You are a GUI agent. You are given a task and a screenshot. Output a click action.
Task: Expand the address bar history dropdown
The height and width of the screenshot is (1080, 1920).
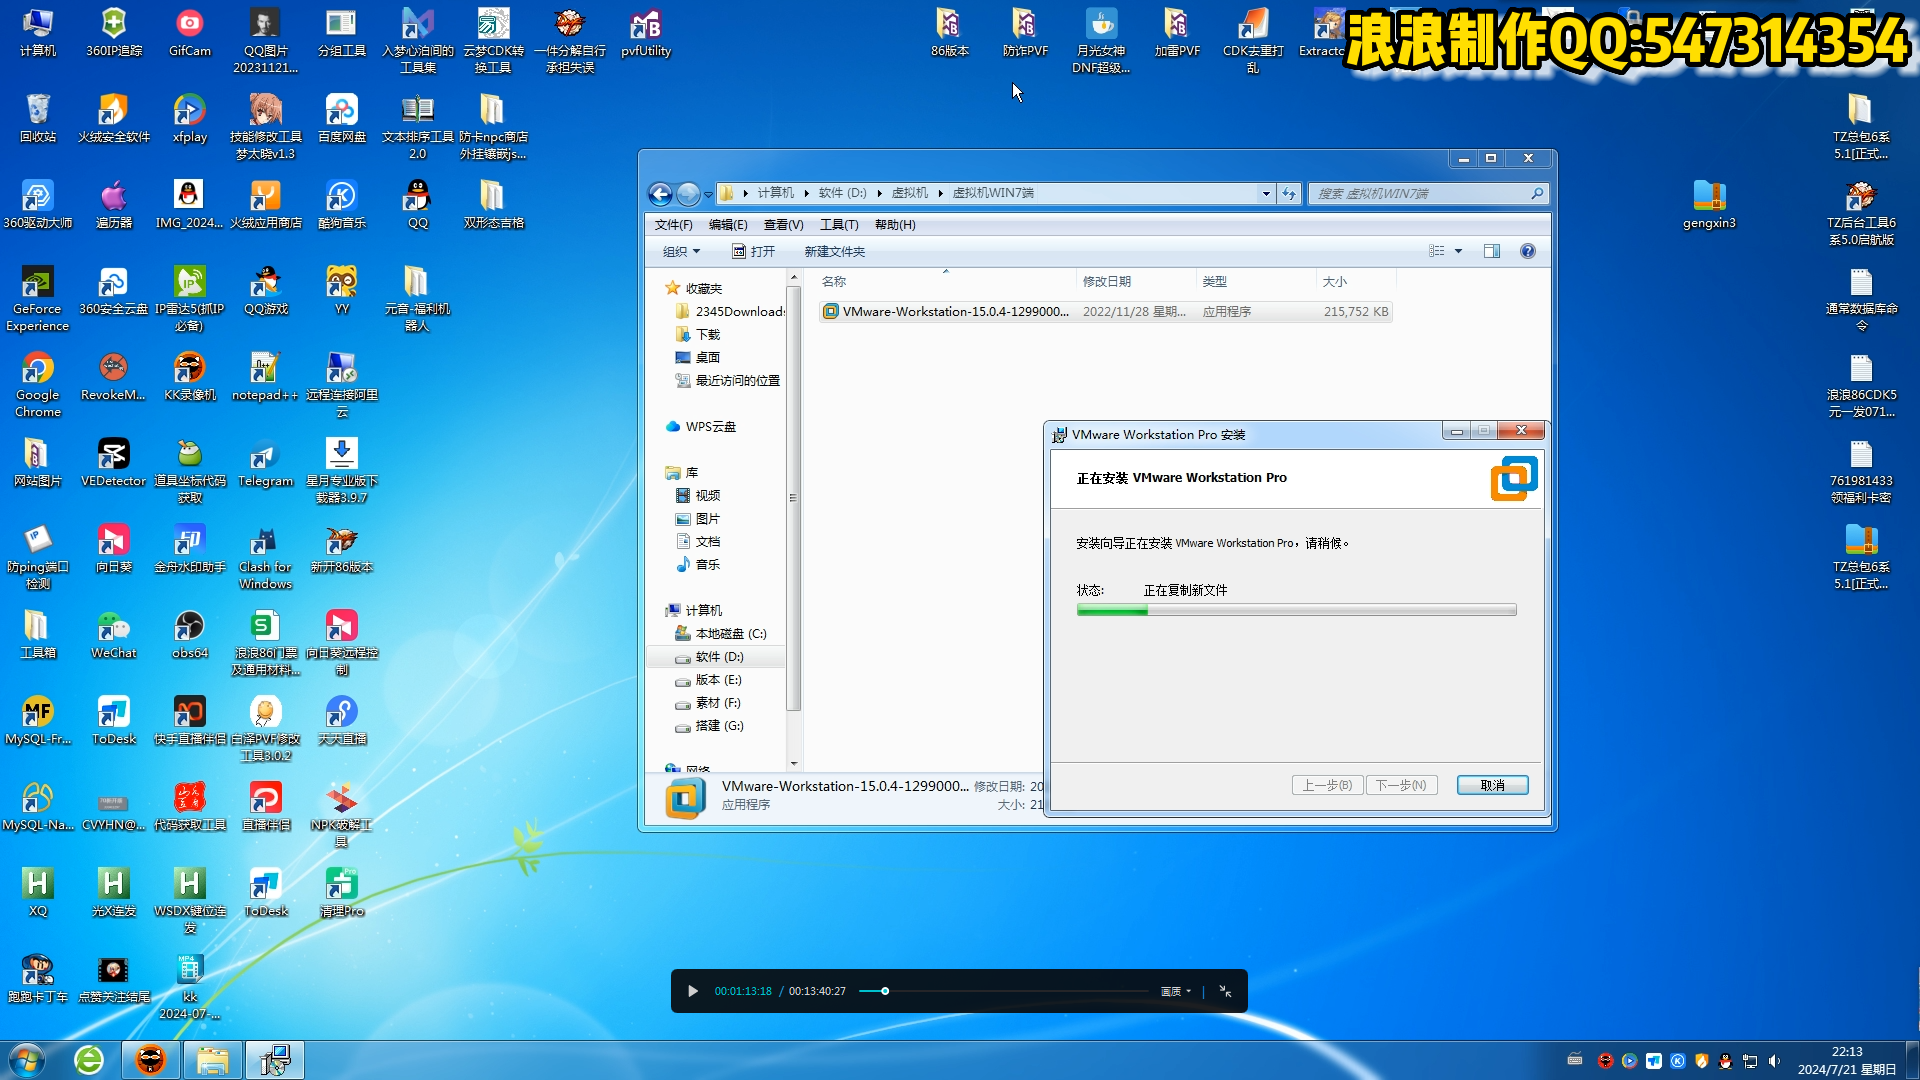click(x=1266, y=193)
